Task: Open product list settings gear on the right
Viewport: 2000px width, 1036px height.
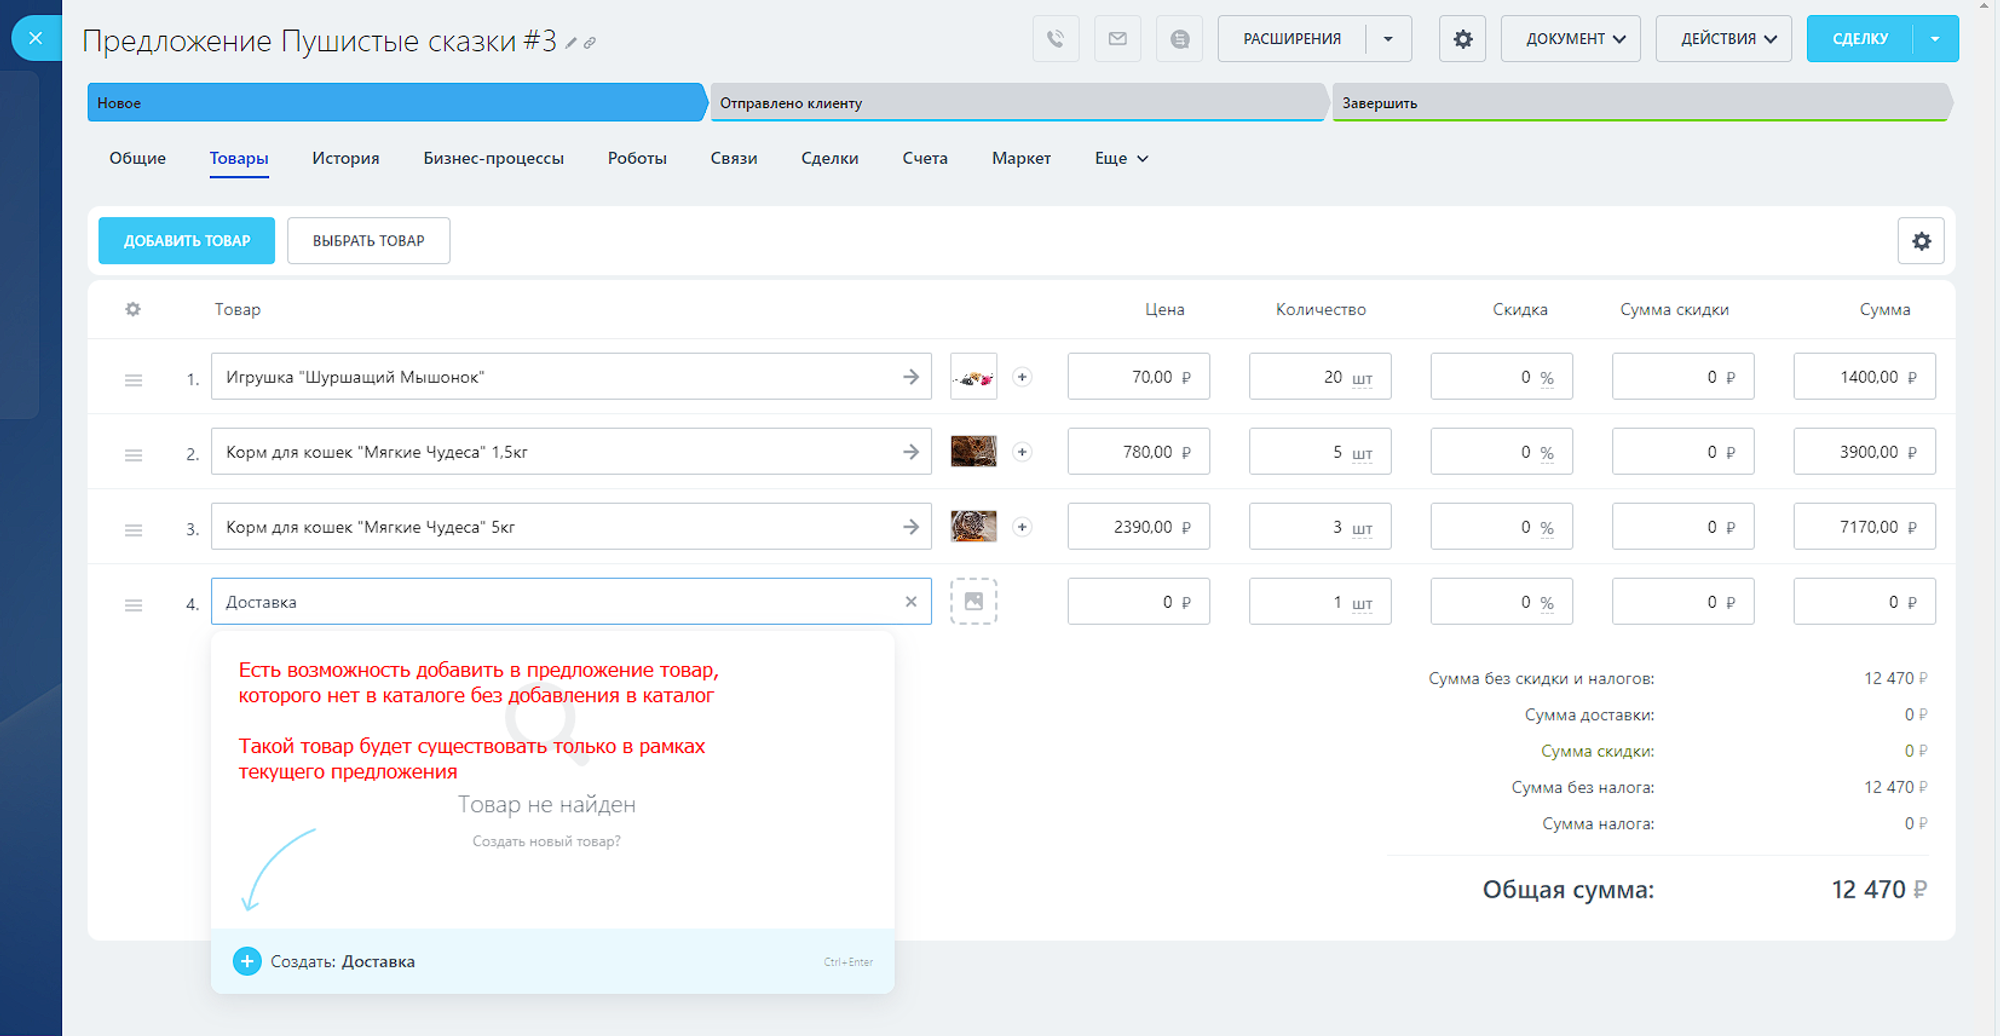Action: (x=1921, y=241)
